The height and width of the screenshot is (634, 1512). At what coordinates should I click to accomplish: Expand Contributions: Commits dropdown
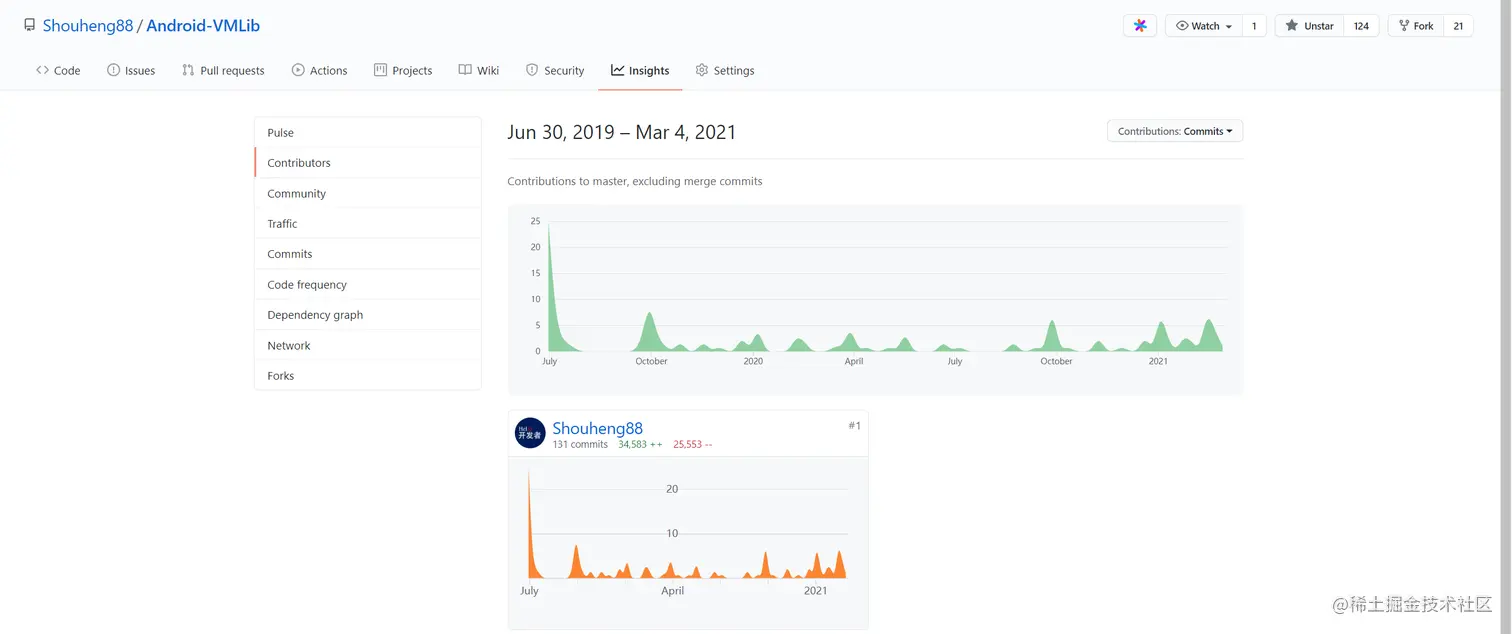[1175, 131]
